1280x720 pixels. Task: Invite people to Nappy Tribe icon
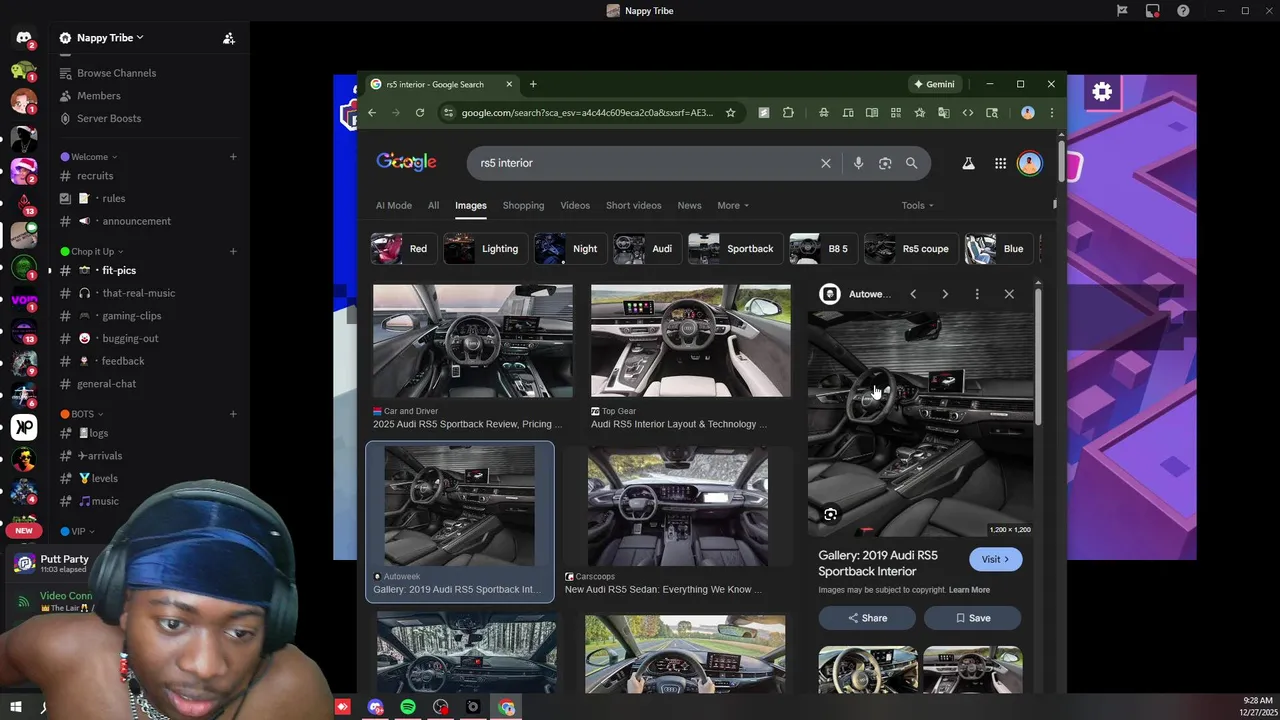pos(229,38)
